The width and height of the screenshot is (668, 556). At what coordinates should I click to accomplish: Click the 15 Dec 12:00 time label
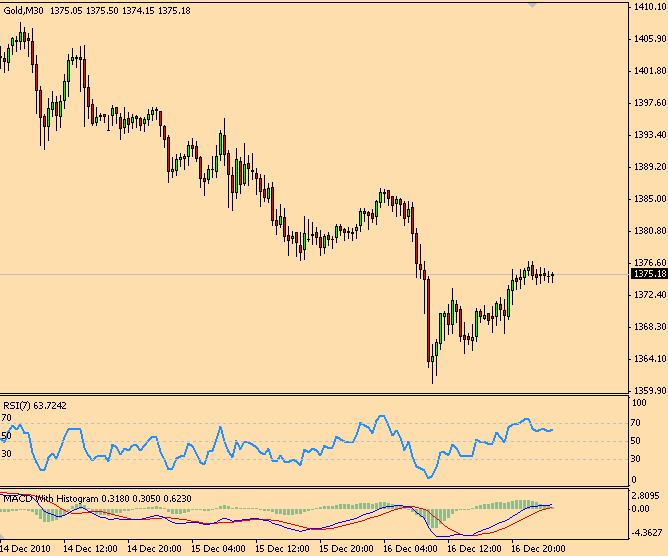point(282,549)
